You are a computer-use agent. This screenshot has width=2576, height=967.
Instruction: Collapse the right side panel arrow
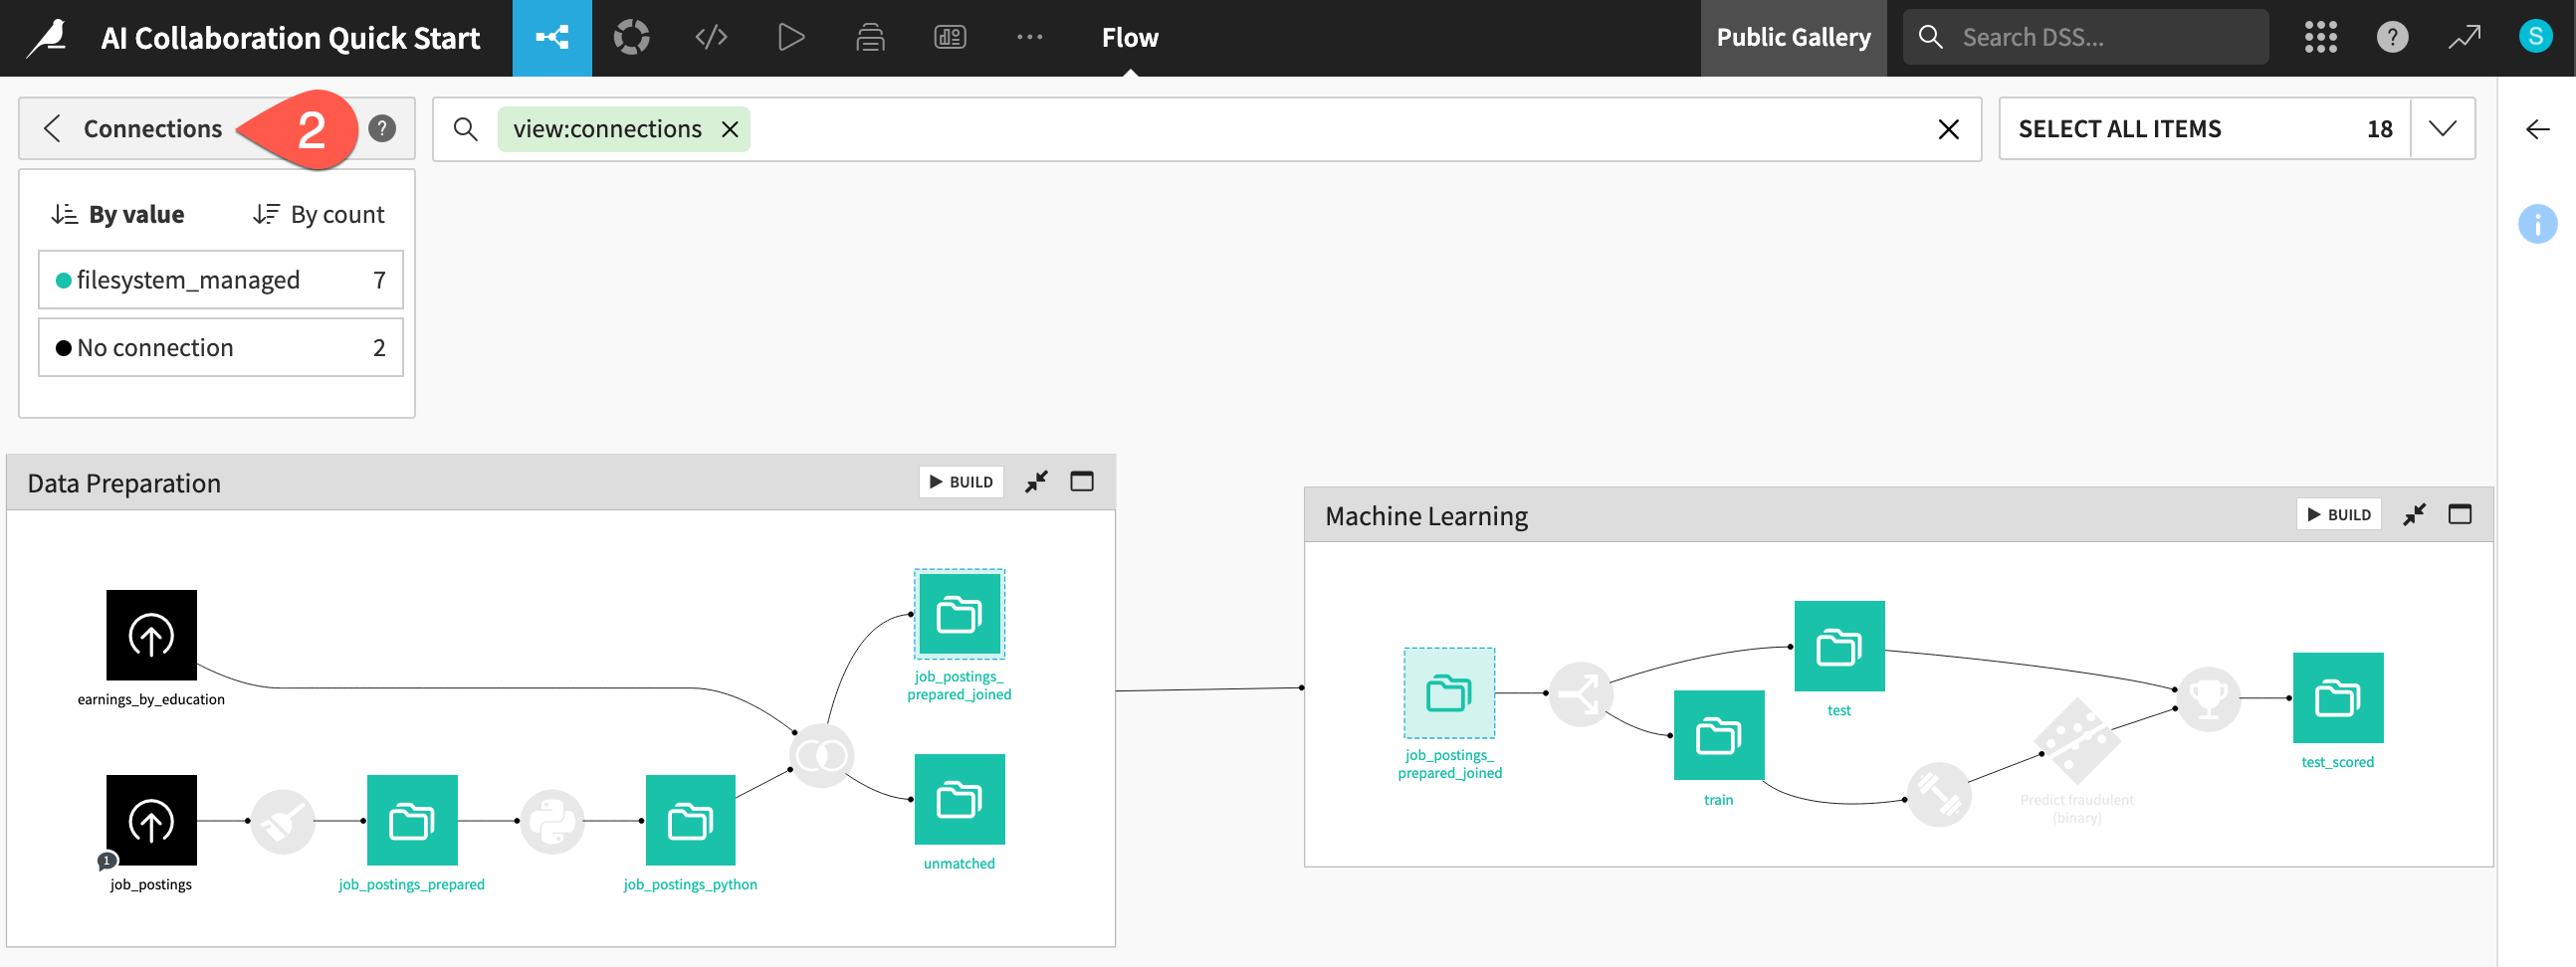[x=2537, y=129]
